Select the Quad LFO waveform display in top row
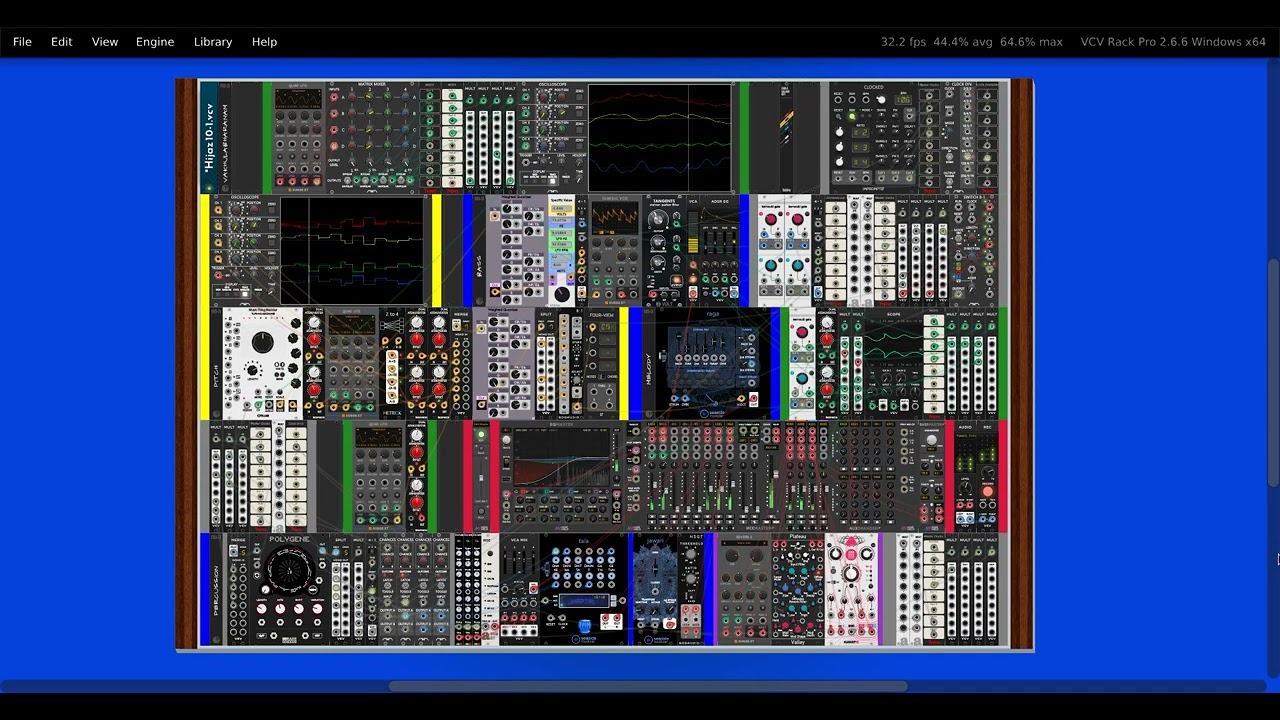The image size is (1280, 720). (x=298, y=98)
